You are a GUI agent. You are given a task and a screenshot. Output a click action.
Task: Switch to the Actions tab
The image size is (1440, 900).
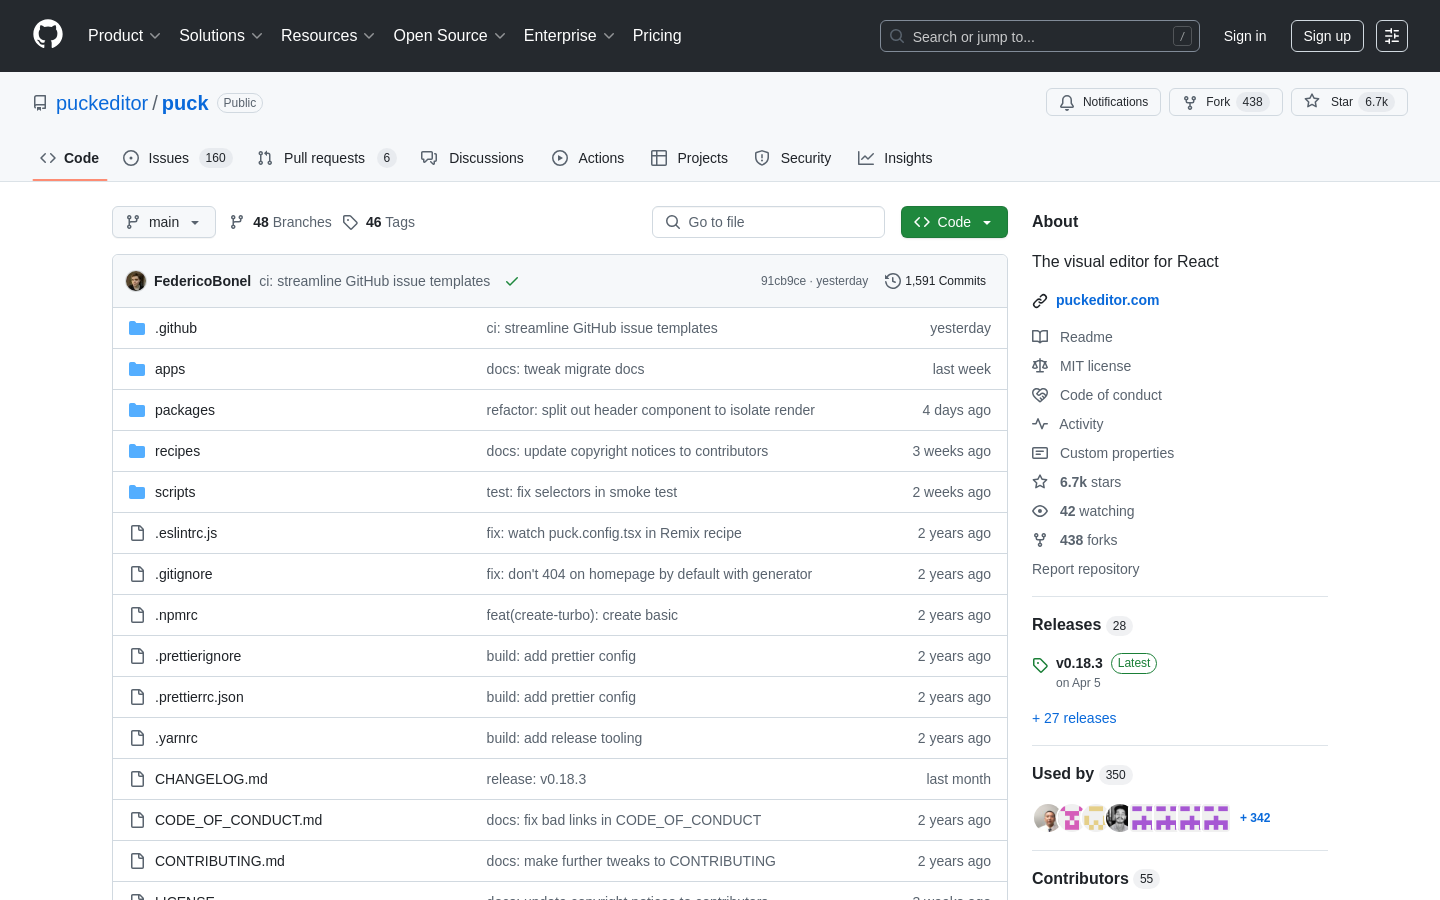[588, 158]
